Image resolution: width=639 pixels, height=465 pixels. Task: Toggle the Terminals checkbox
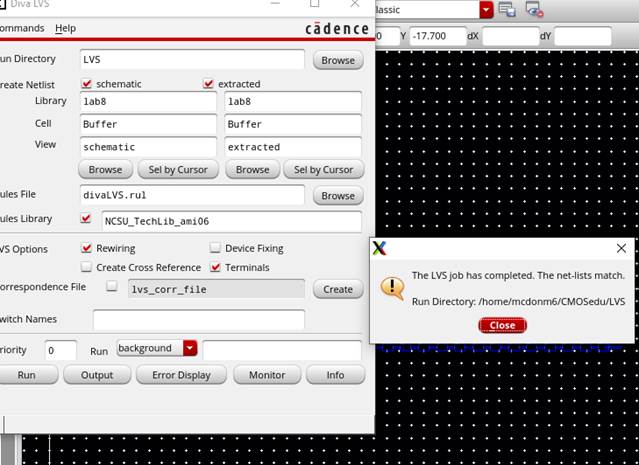(215, 267)
